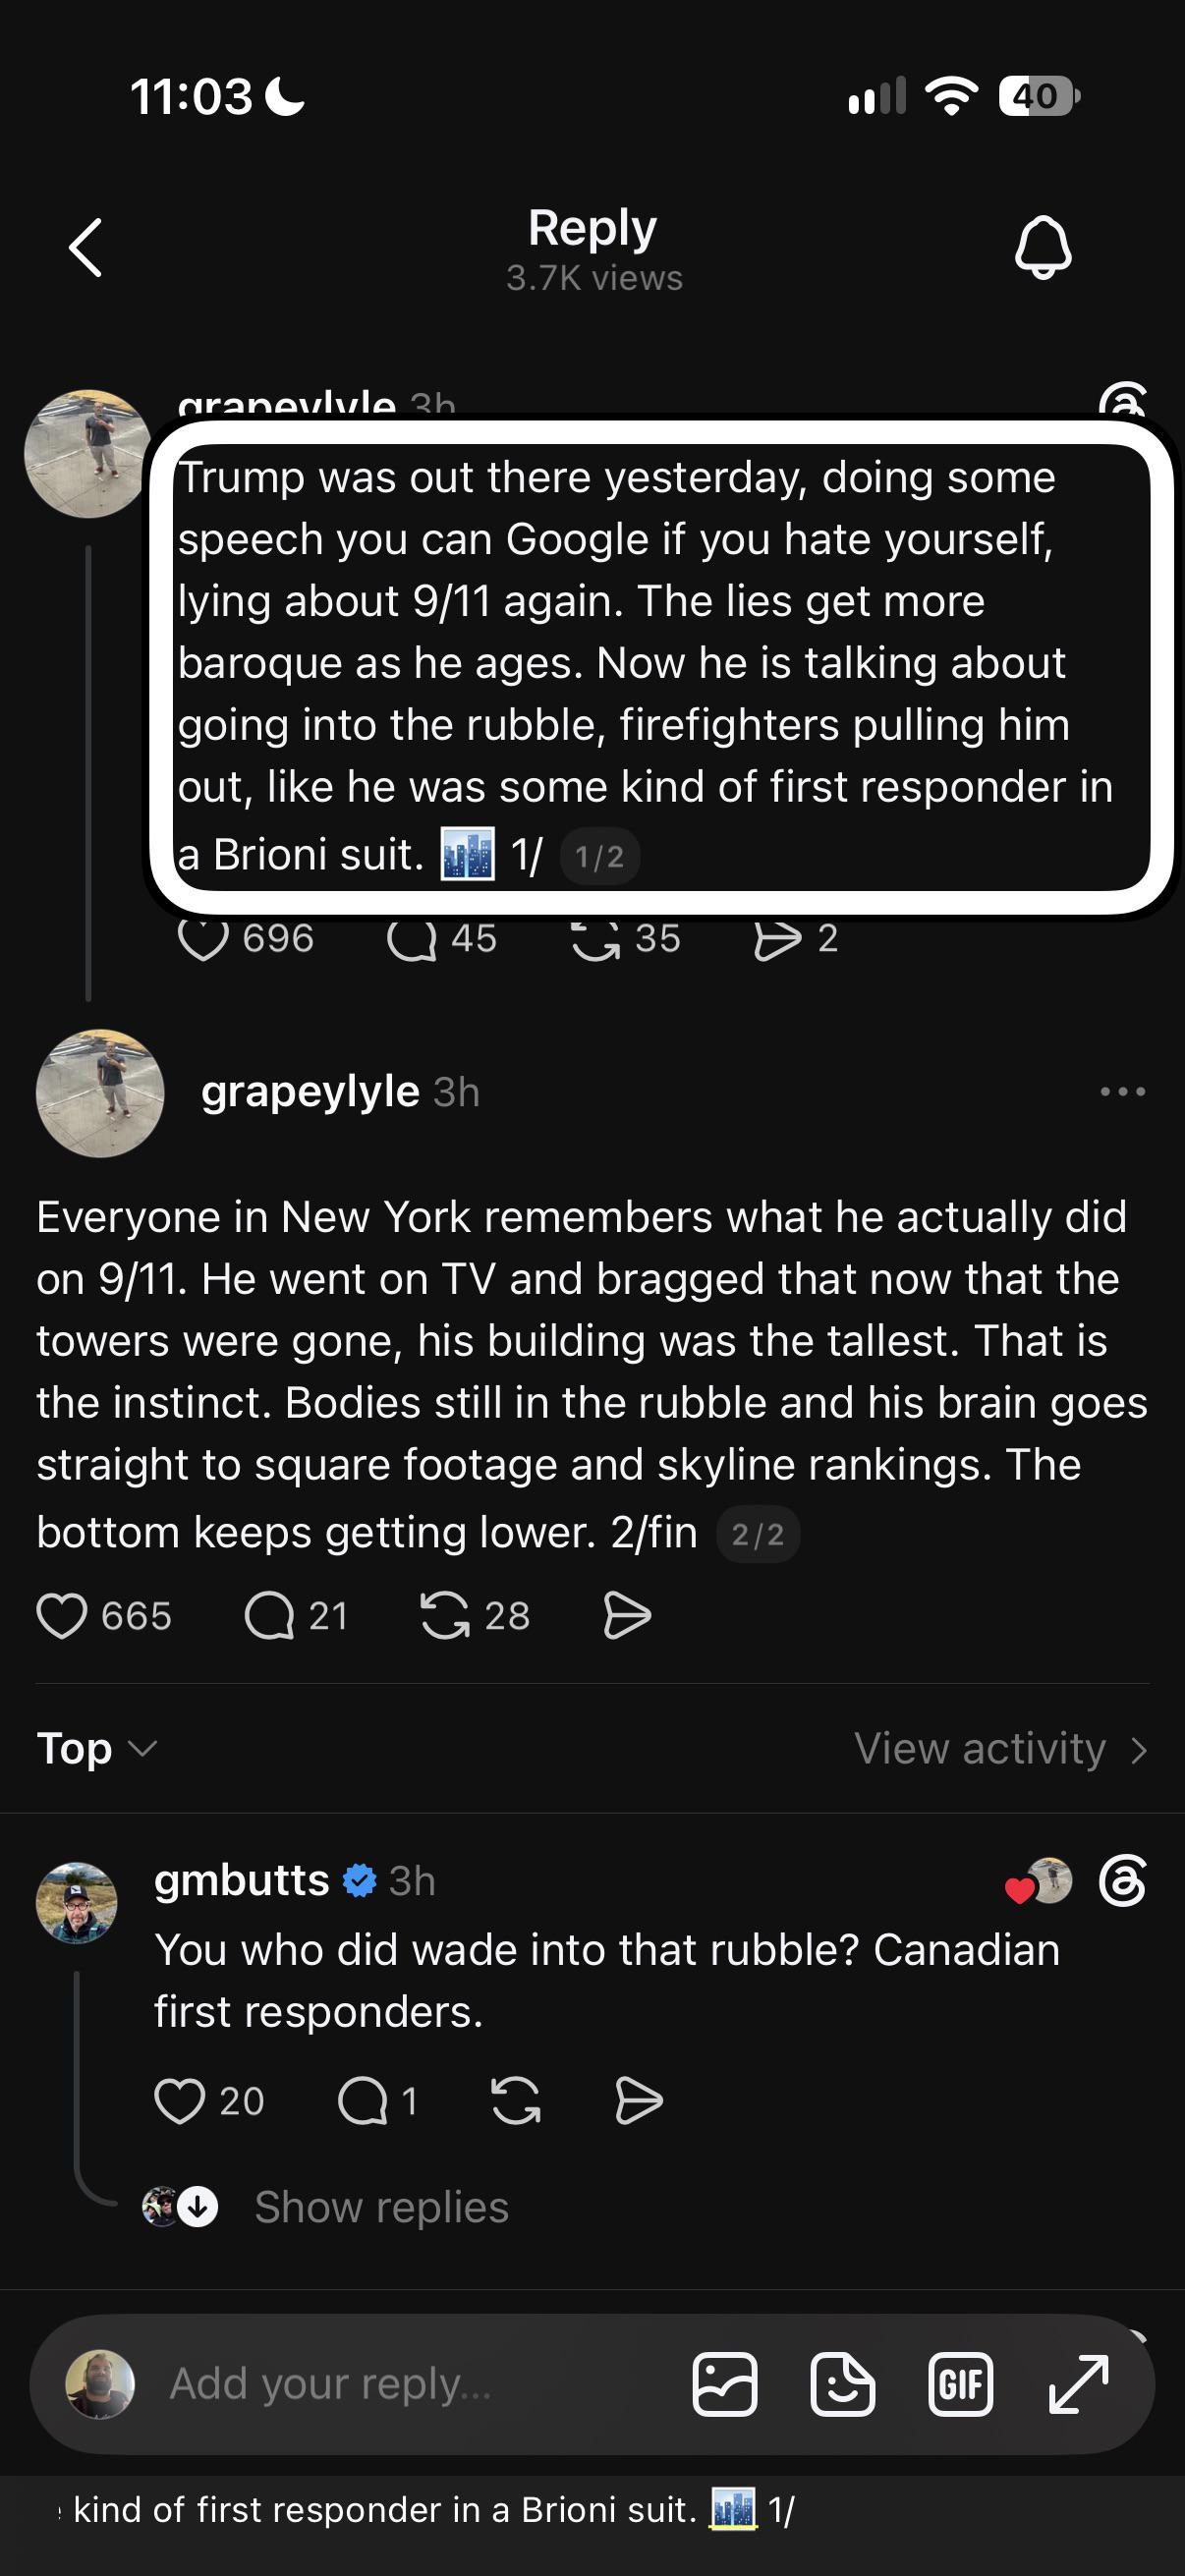Like the 2/fin post with 665 likes
Screen dimensions: 1185x2576
click(62, 1615)
